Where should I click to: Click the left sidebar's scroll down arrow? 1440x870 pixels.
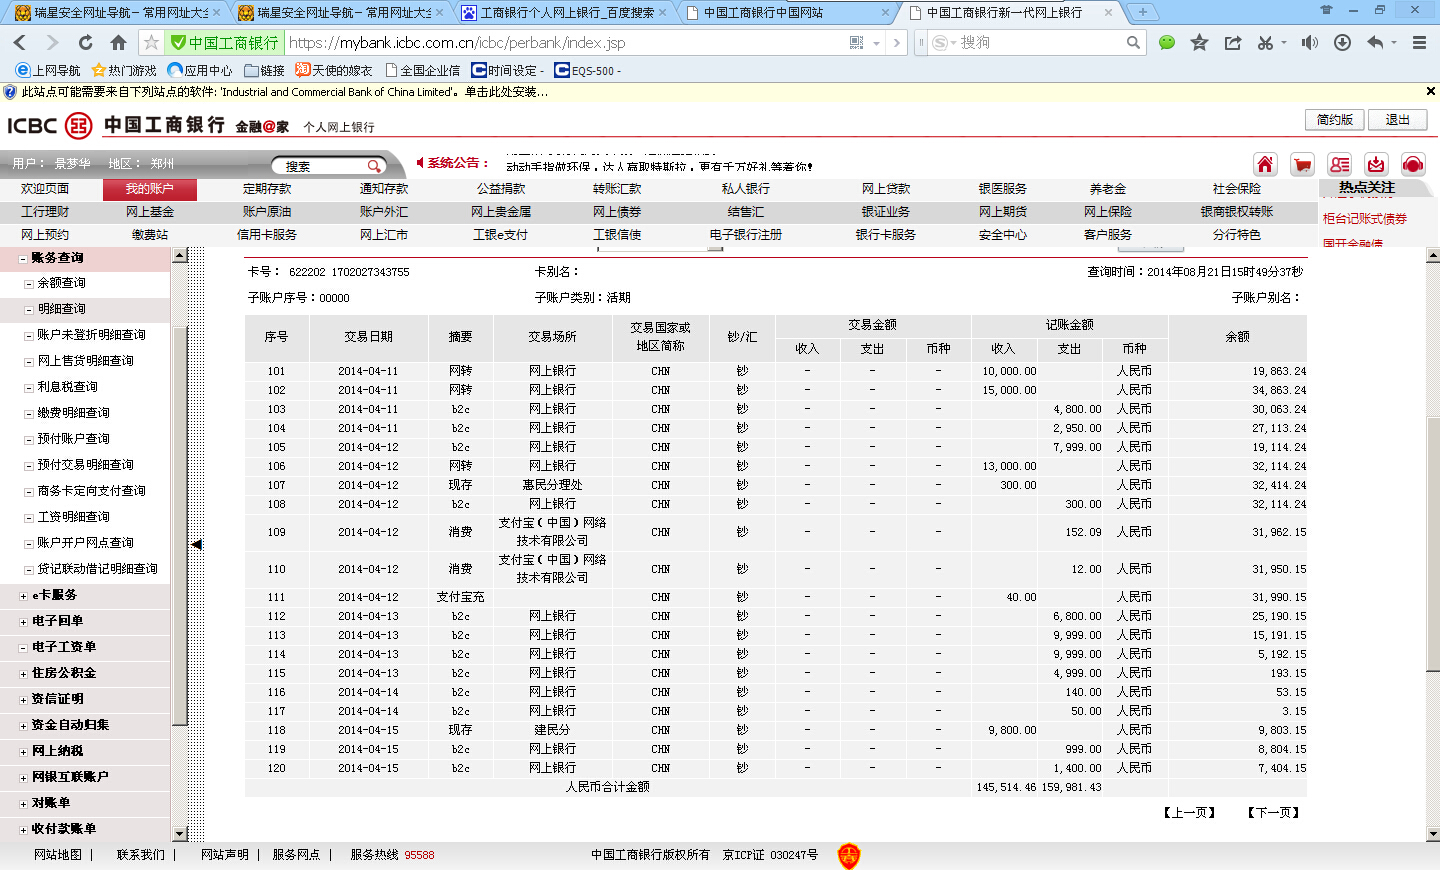coord(180,833)
